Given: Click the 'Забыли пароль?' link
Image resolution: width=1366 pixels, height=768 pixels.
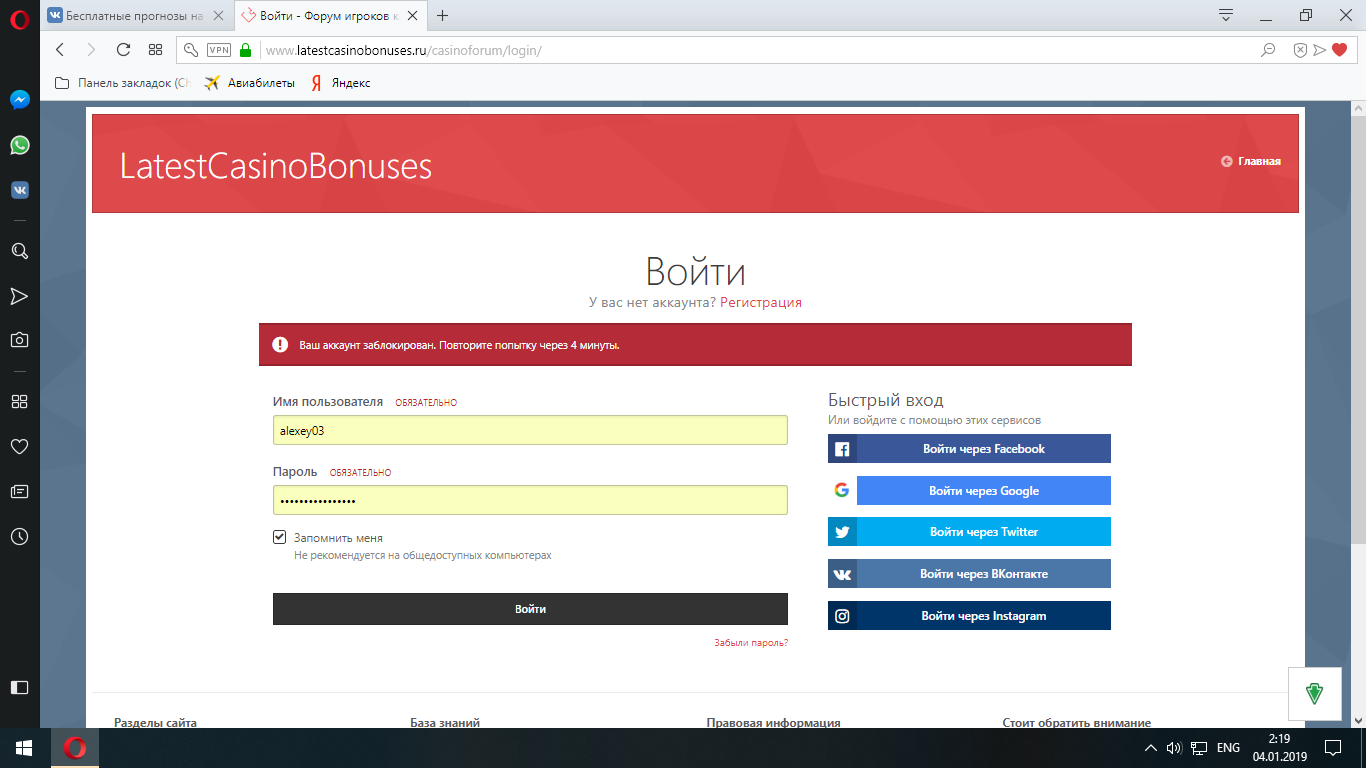Looking at the screenshot, I should (750, 643).
